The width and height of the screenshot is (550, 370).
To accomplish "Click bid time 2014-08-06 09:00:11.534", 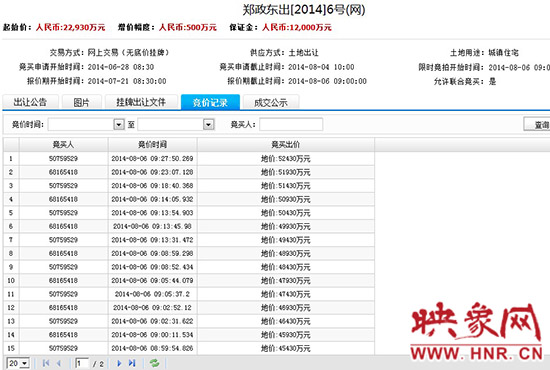I will [x=152, y=335].
